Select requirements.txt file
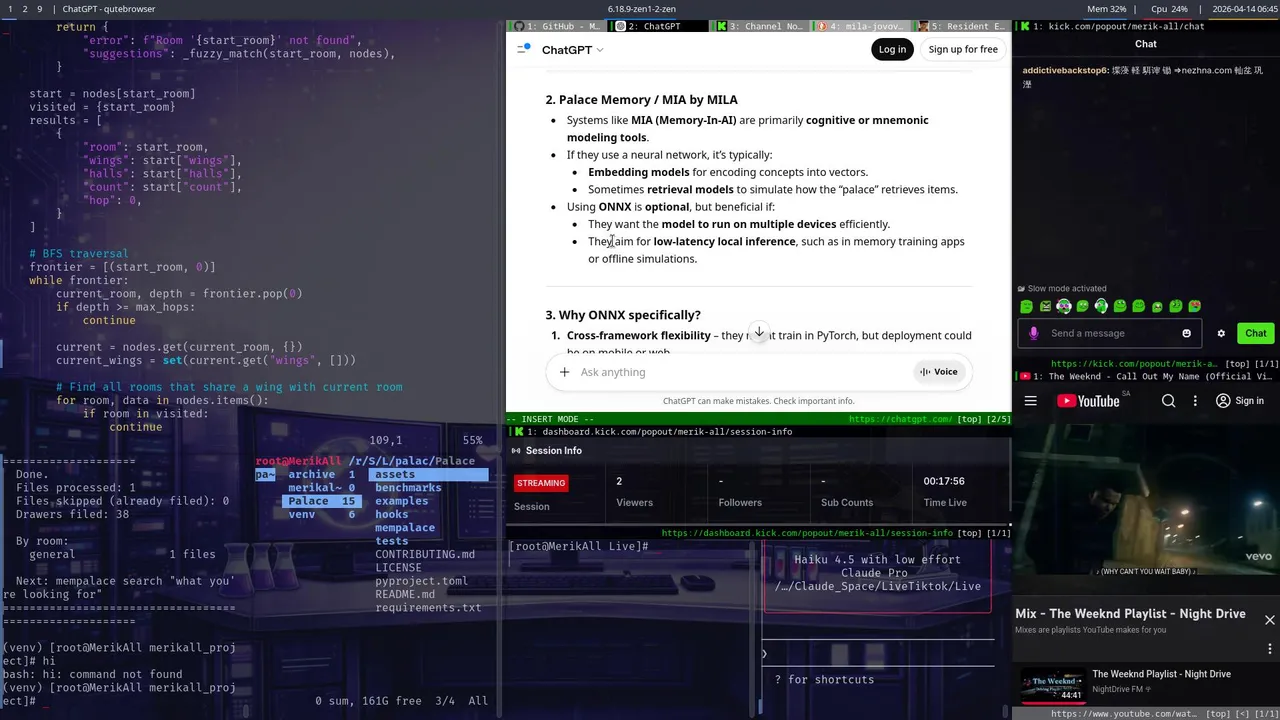 tap(428, 607)
